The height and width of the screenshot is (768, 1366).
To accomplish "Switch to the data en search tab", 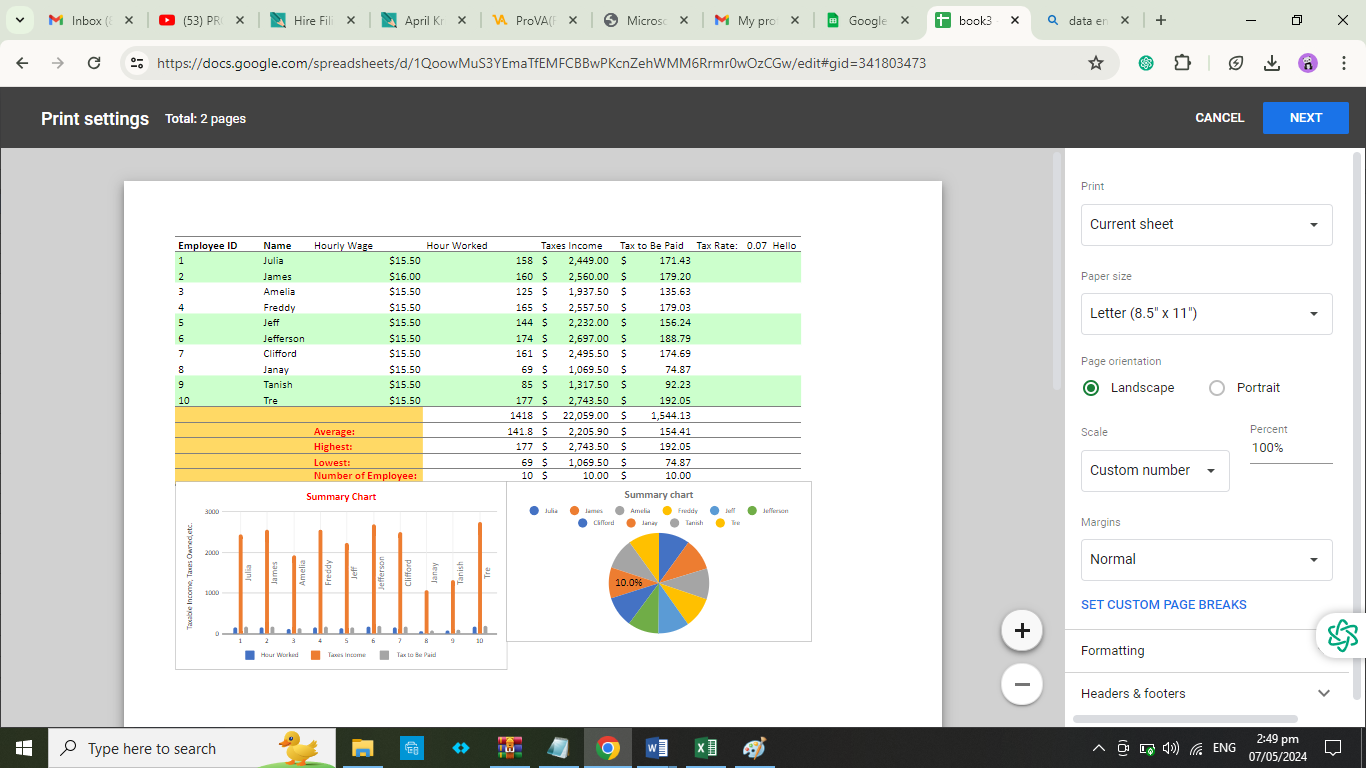I will point(1088,20).
